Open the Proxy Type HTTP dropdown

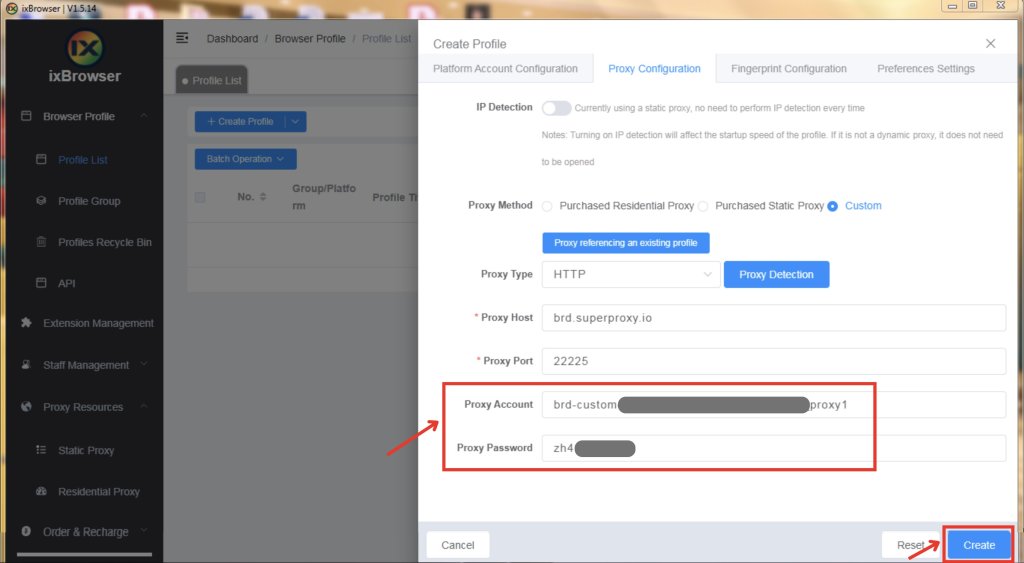pyautogui.click(x=630, y=274)
